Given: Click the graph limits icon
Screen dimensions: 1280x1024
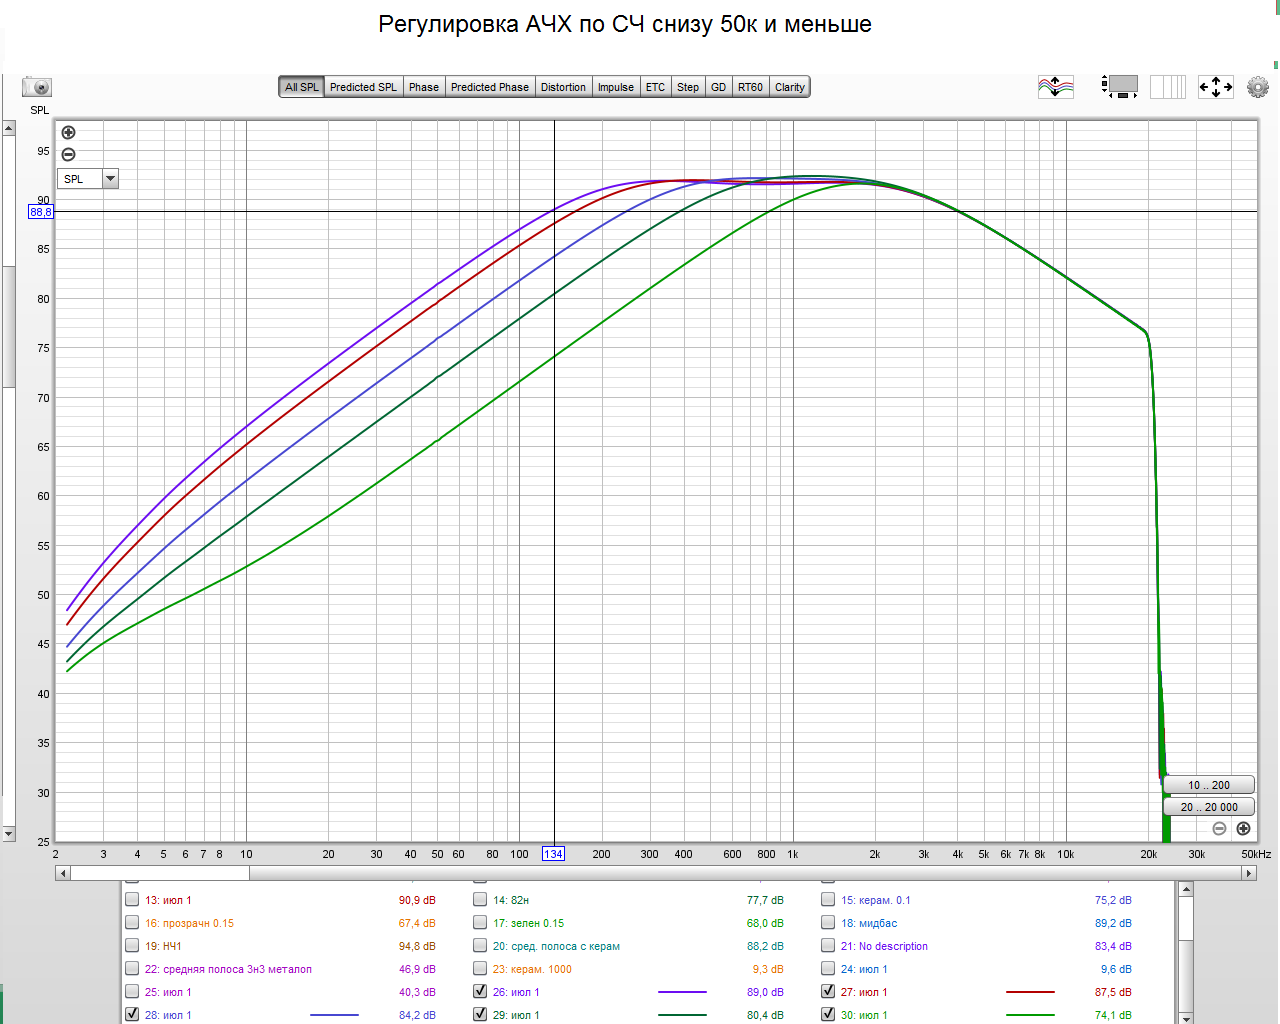Looking at the screenshot, I should point(1120,87).
